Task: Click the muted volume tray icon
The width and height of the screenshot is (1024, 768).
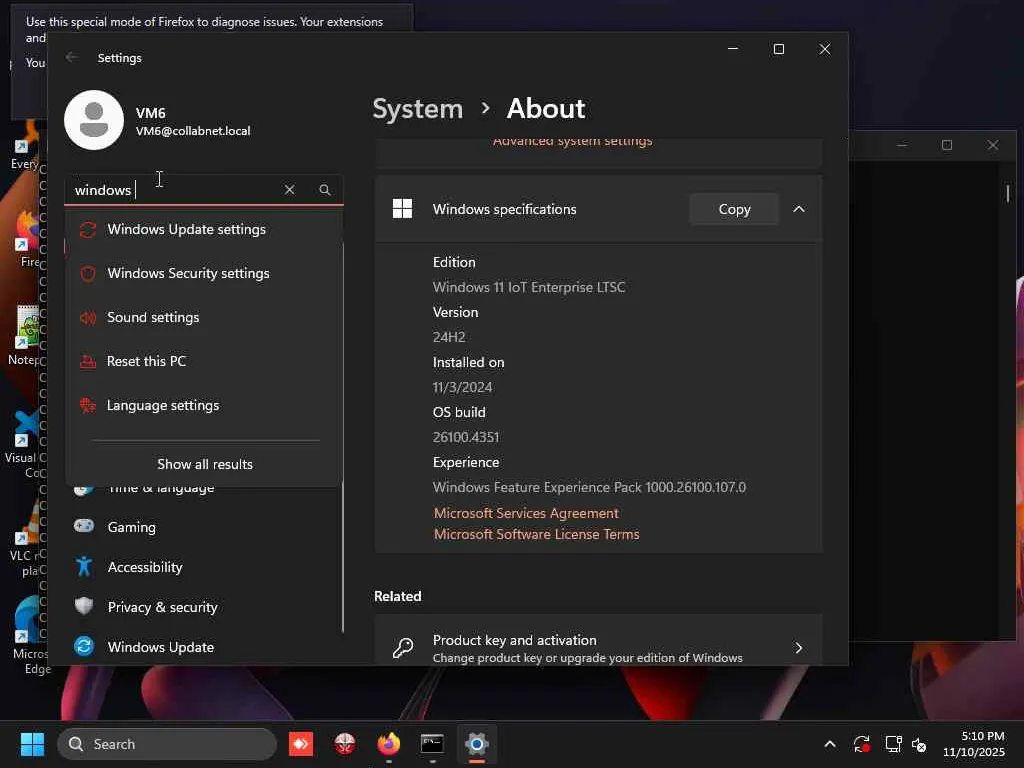Action: click(919, 744)
